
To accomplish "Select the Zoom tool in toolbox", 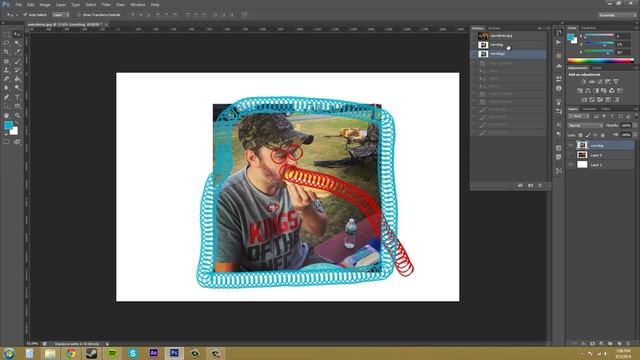I will click(x=17, y=116).
